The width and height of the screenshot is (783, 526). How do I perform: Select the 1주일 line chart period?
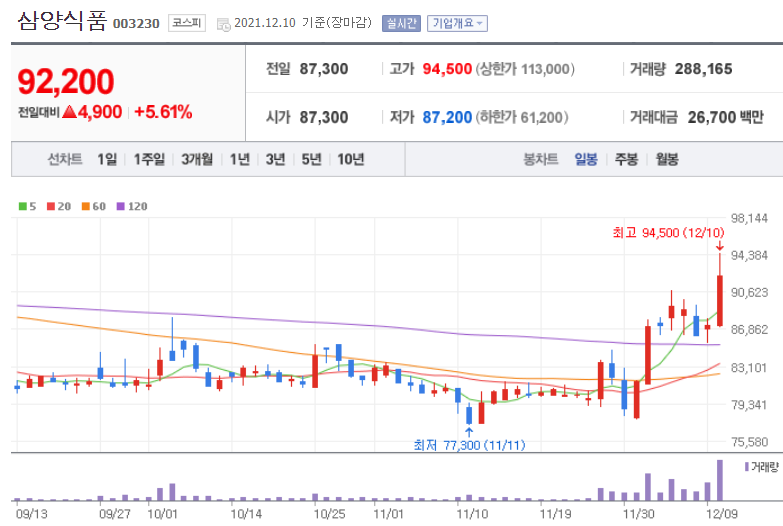[149, 159]
